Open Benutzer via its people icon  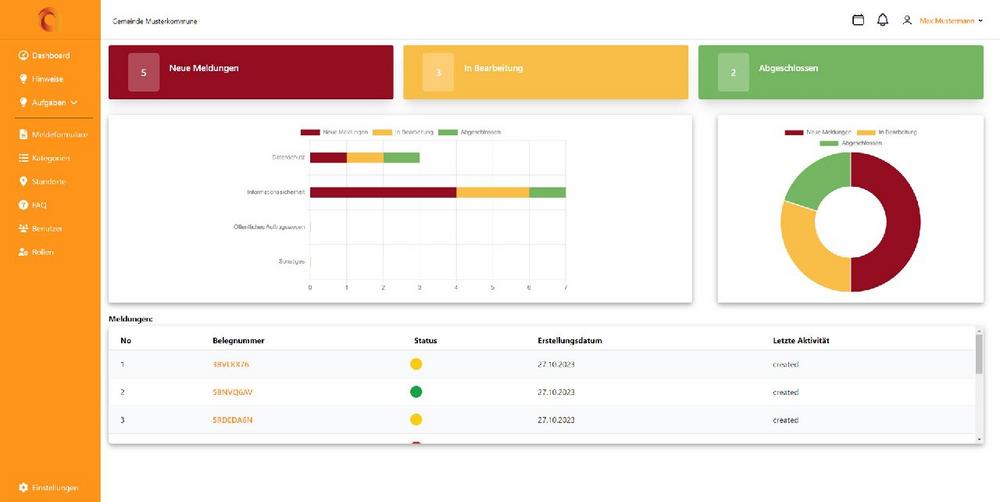[x=24, y=228]
